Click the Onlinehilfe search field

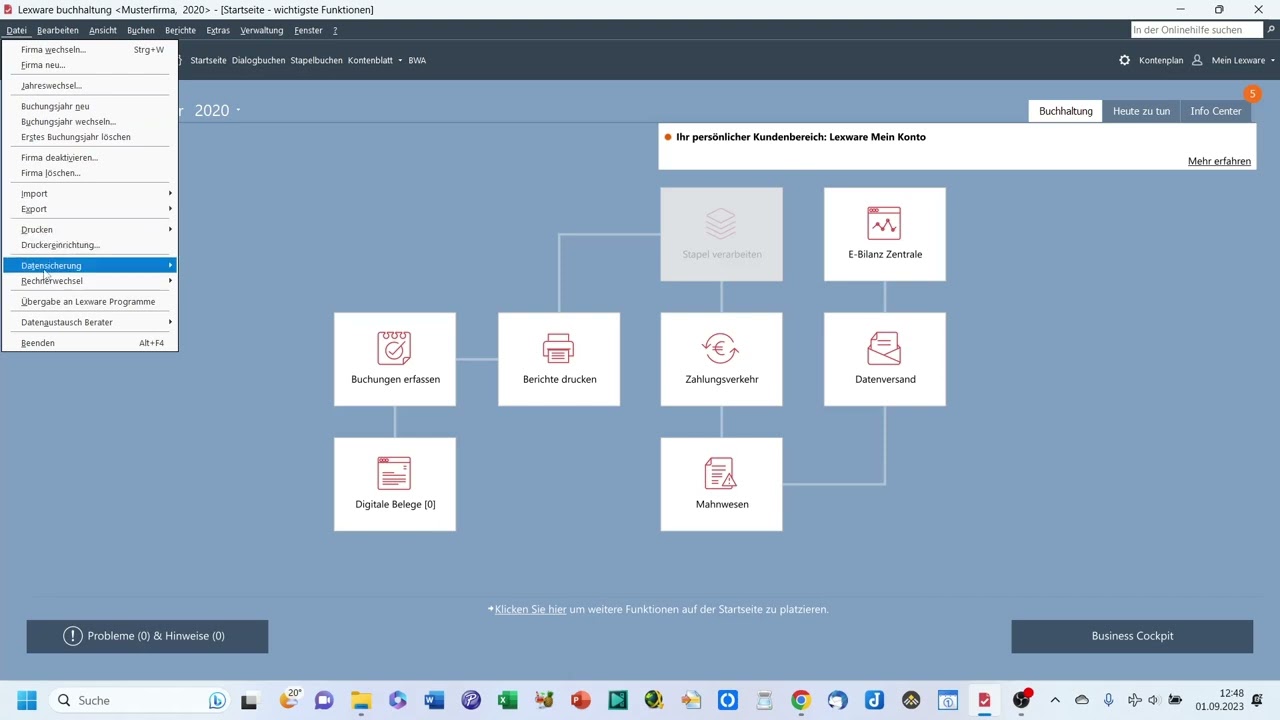click(1196, 30)
